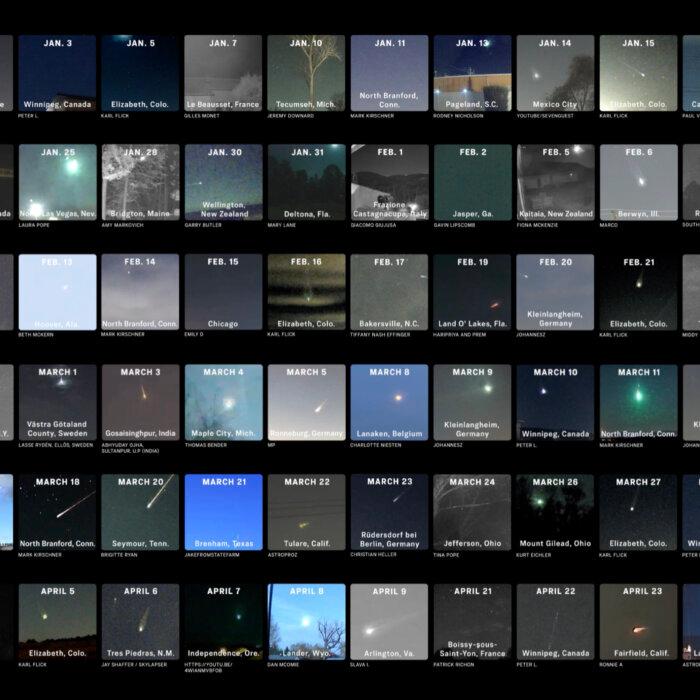Select the Jan. 5 Elizabeth, Colo. thumbnail
This screenshot has height=700, width=700.
tap(140, 73)
